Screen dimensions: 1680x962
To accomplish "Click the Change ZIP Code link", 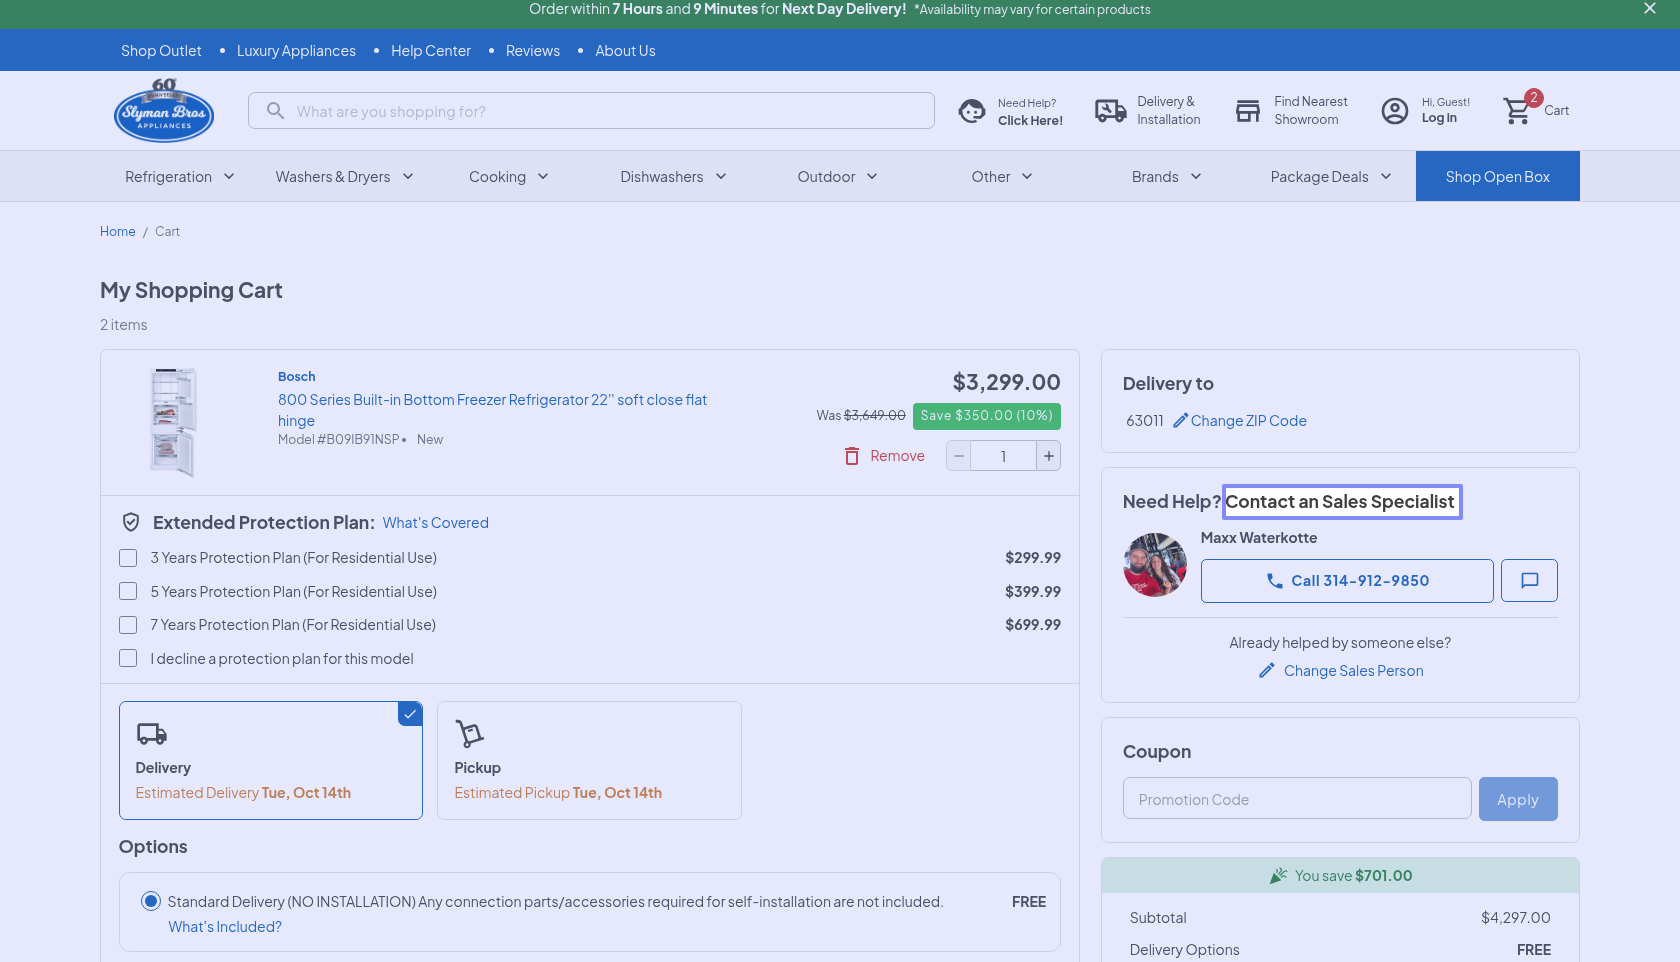I will (1247, 421).
